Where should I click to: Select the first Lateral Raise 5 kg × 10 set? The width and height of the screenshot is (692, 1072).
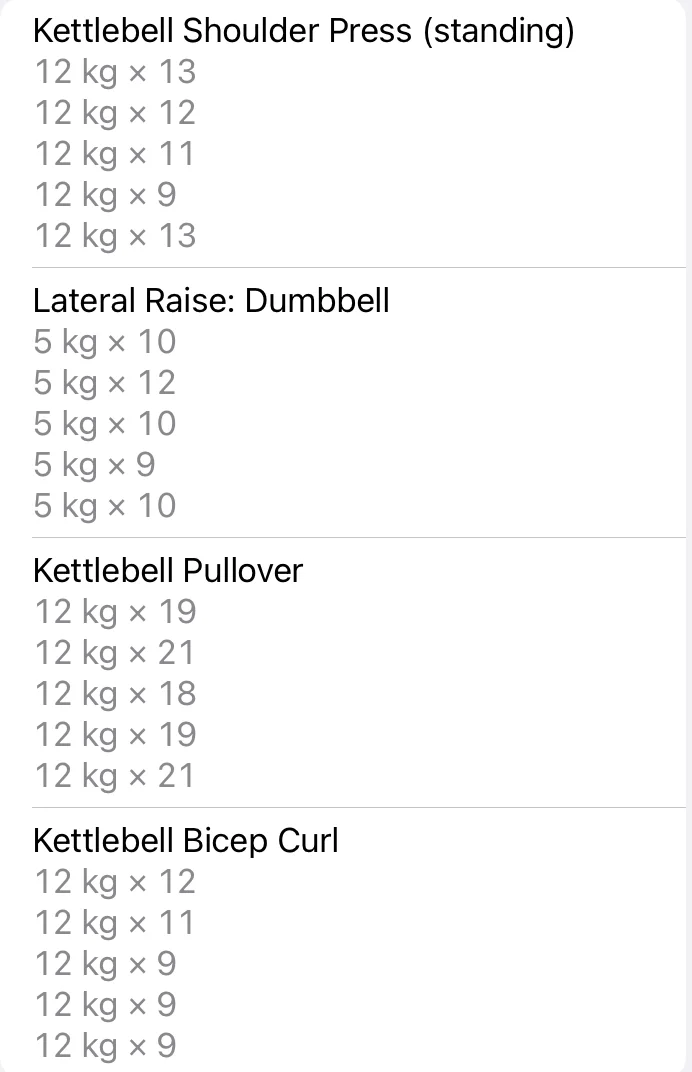[x=104, y=342]
